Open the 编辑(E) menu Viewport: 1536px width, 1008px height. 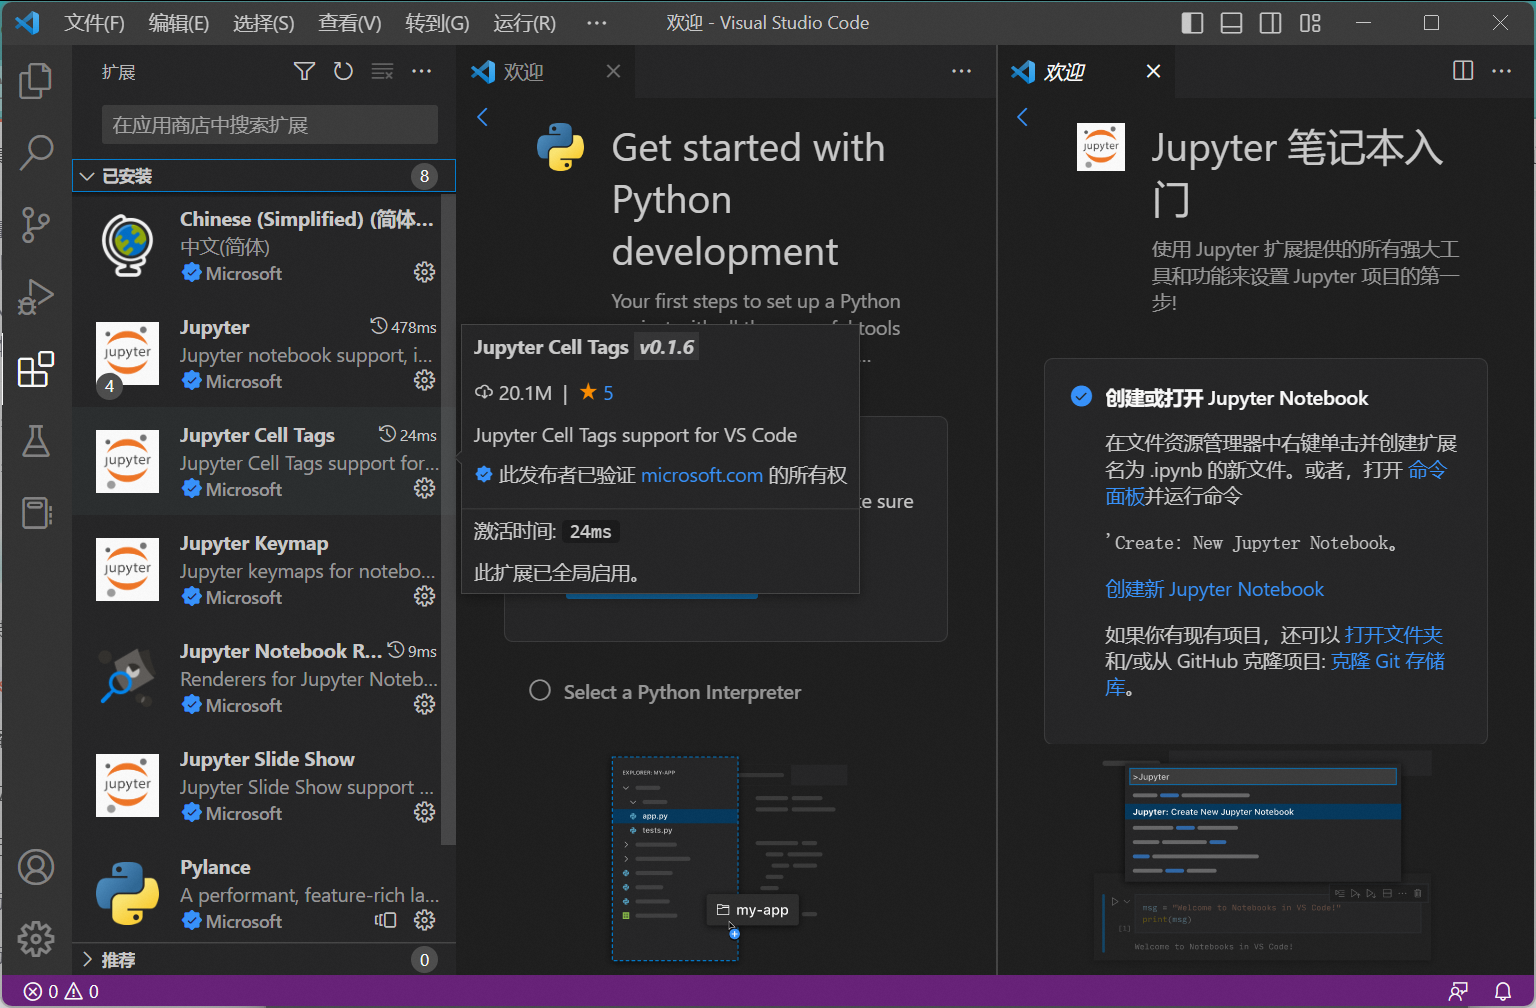(179, 23)
